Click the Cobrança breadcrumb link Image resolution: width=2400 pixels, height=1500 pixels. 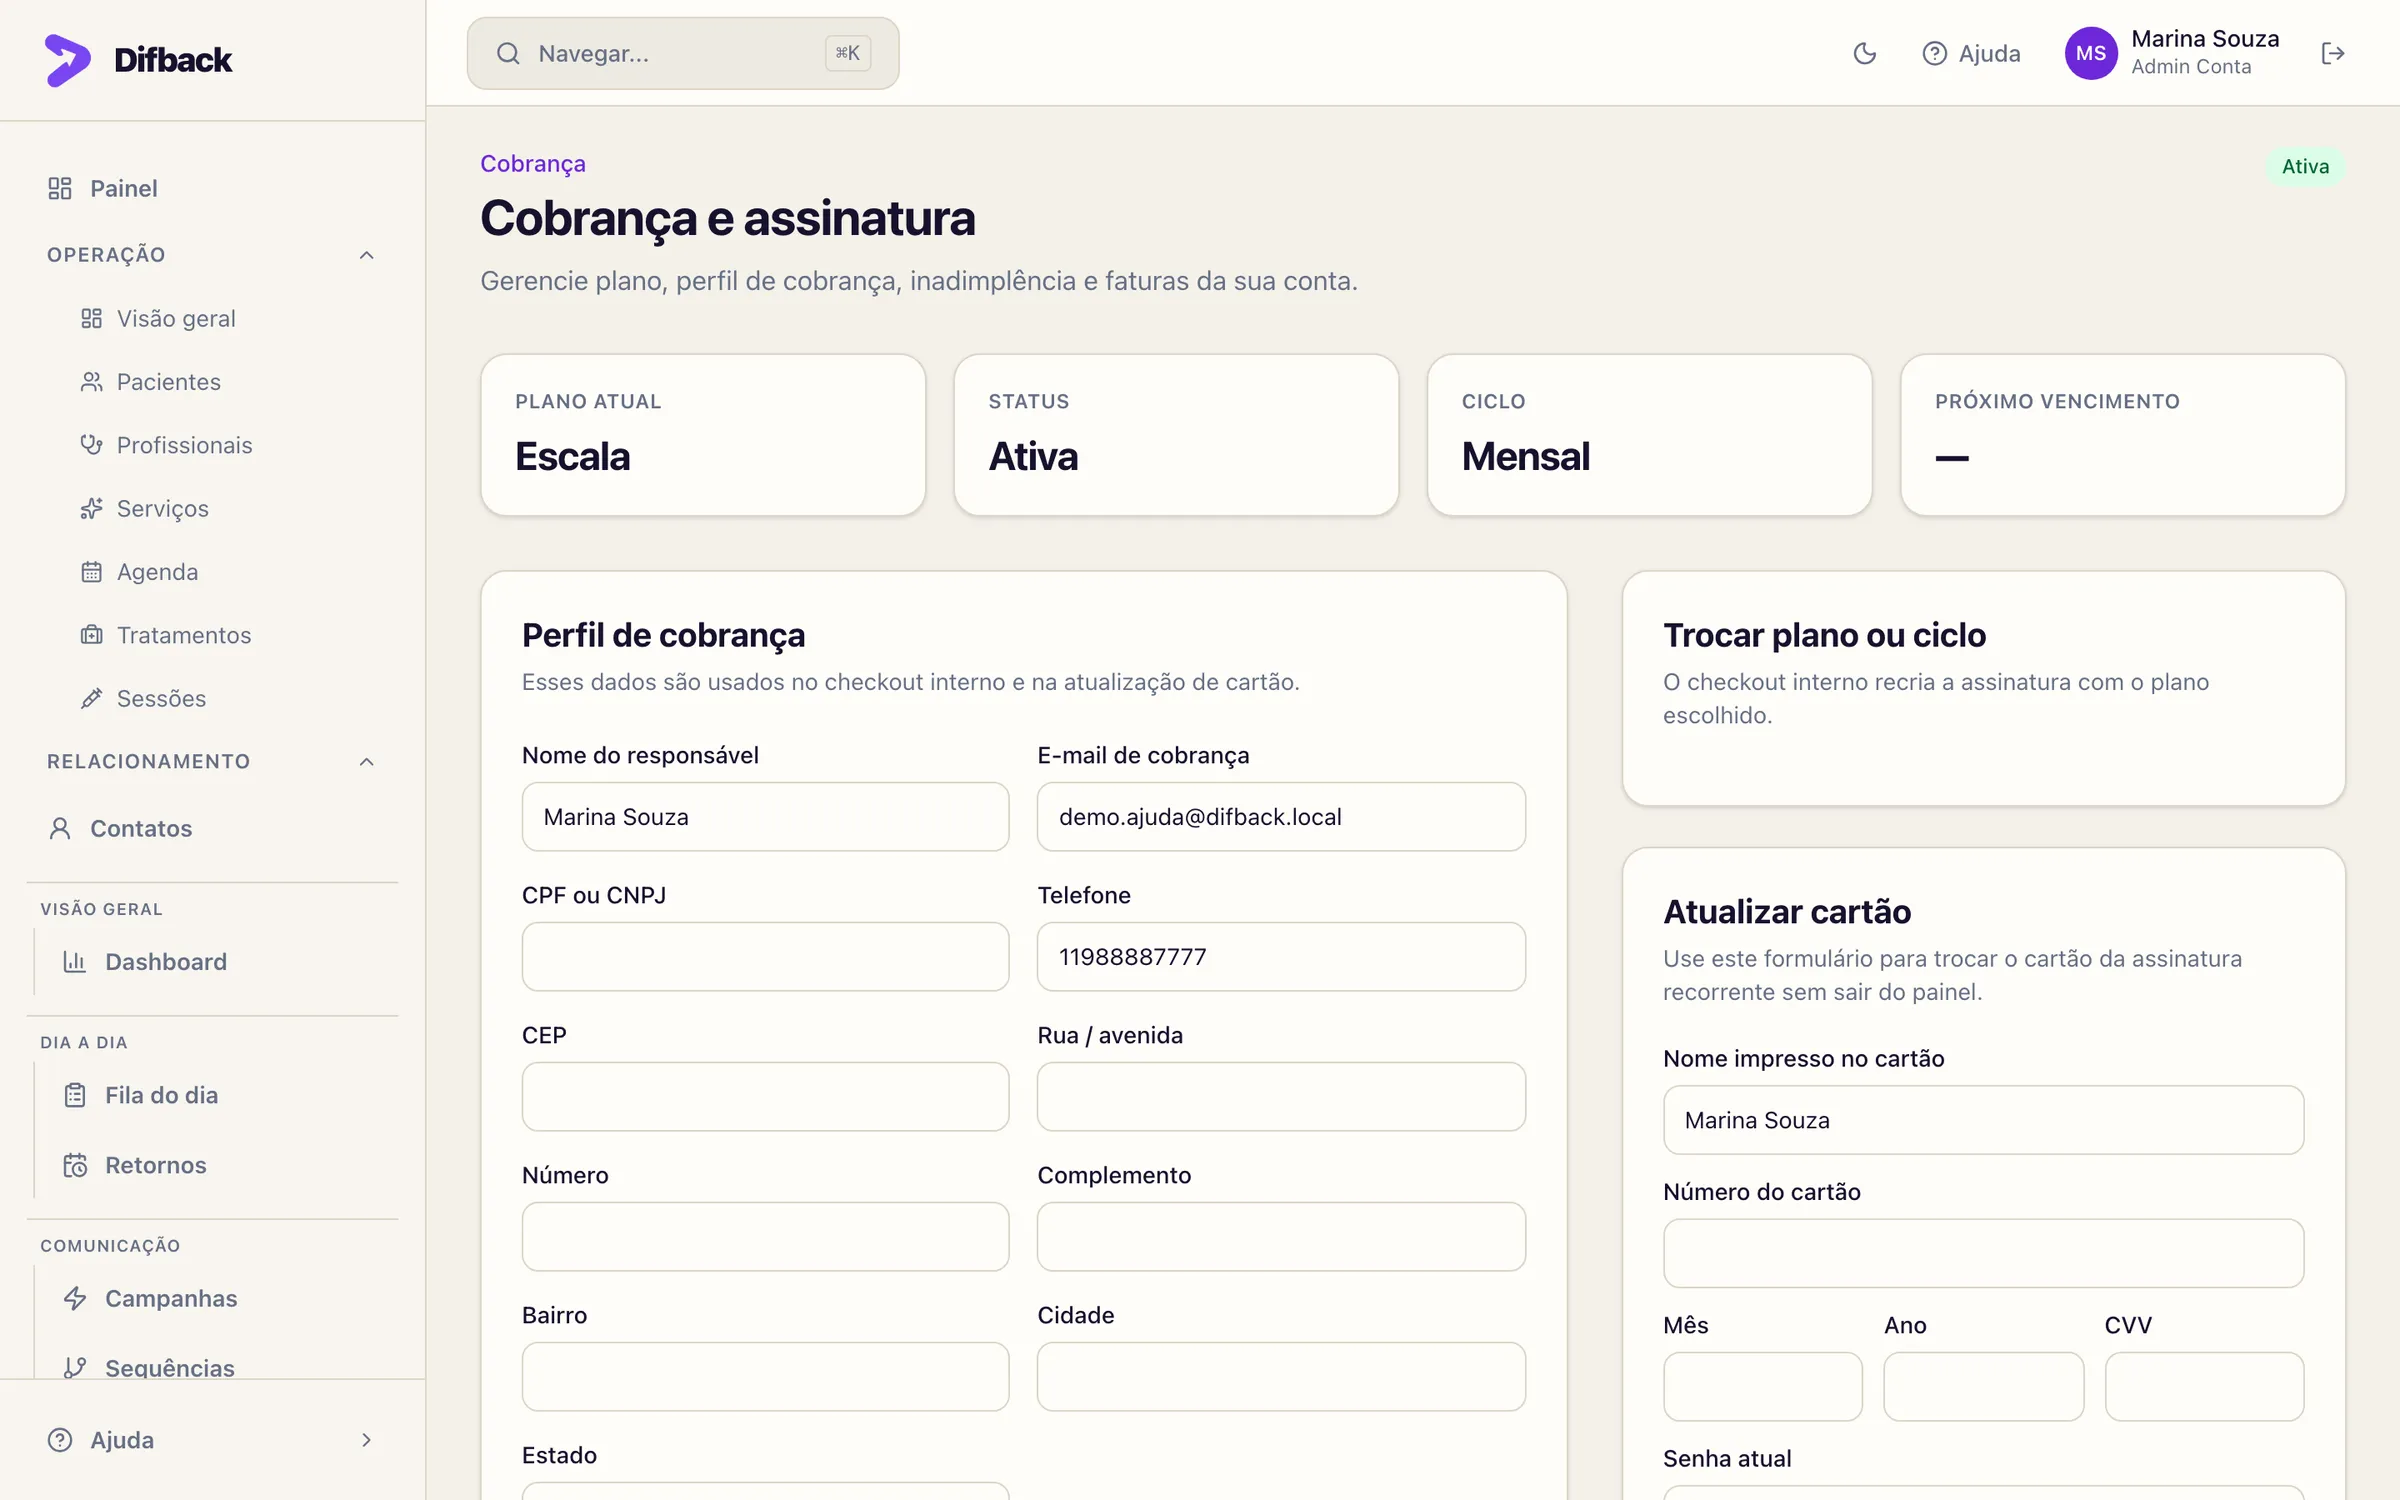coord(533,164)
